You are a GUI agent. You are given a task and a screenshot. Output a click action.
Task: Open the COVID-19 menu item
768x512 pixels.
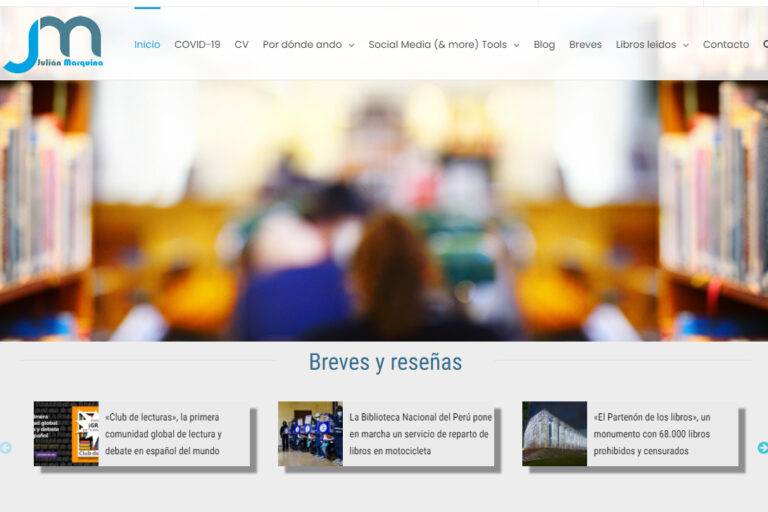tap(197, 45)
